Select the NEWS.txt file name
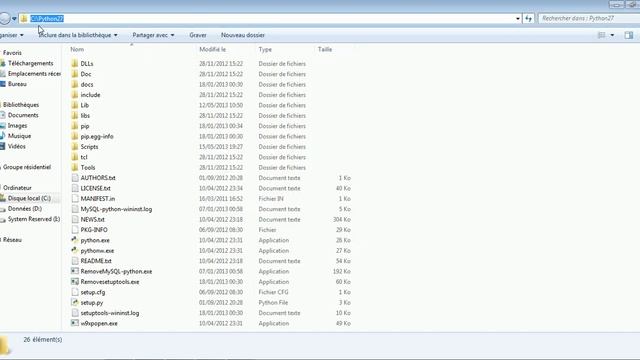The height and width of the screenshot is (360, 640). point(93,220)
